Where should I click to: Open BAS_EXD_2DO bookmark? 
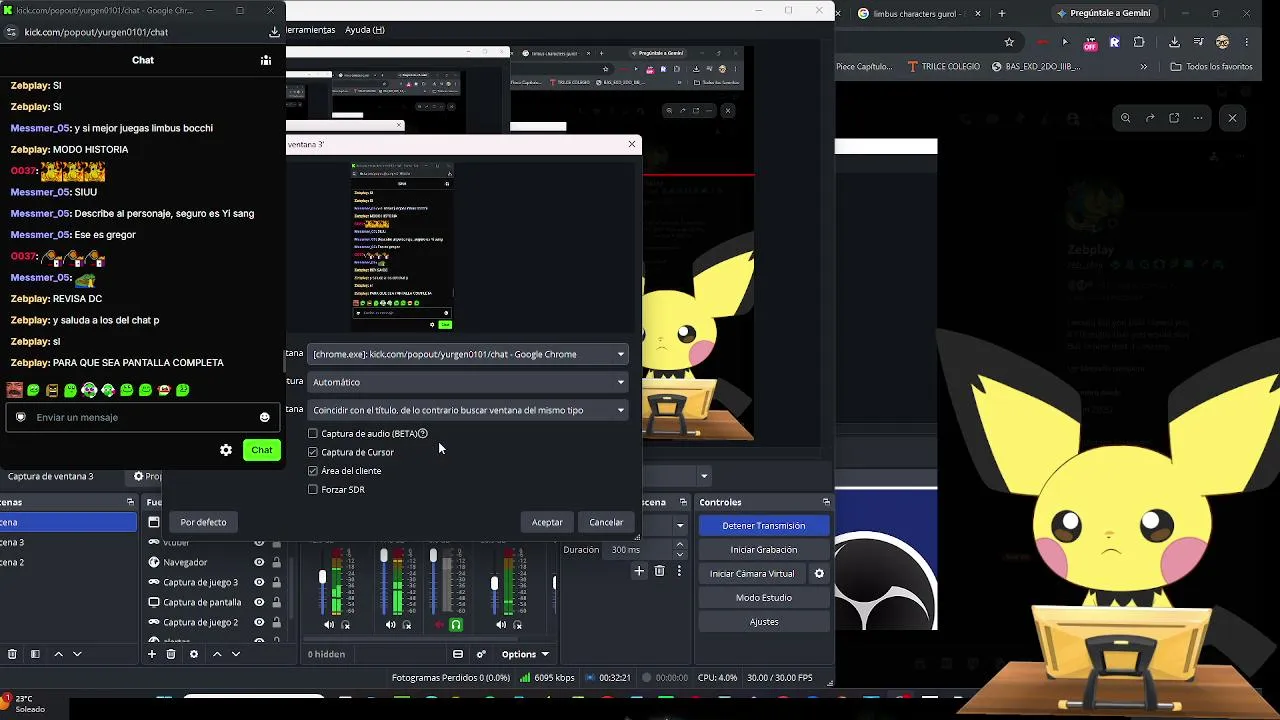click(1036, 67)
